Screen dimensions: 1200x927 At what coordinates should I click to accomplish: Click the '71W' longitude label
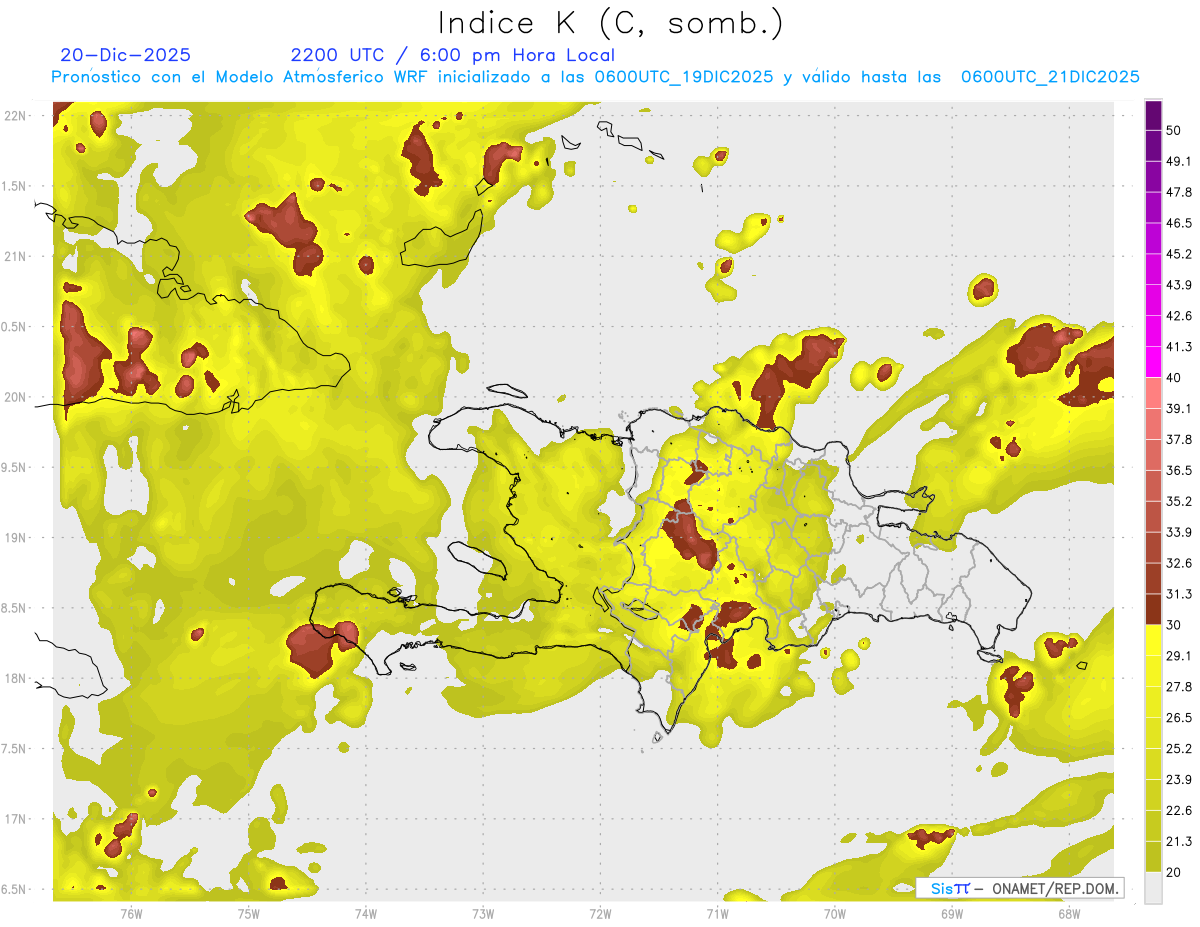pos(717,913)
